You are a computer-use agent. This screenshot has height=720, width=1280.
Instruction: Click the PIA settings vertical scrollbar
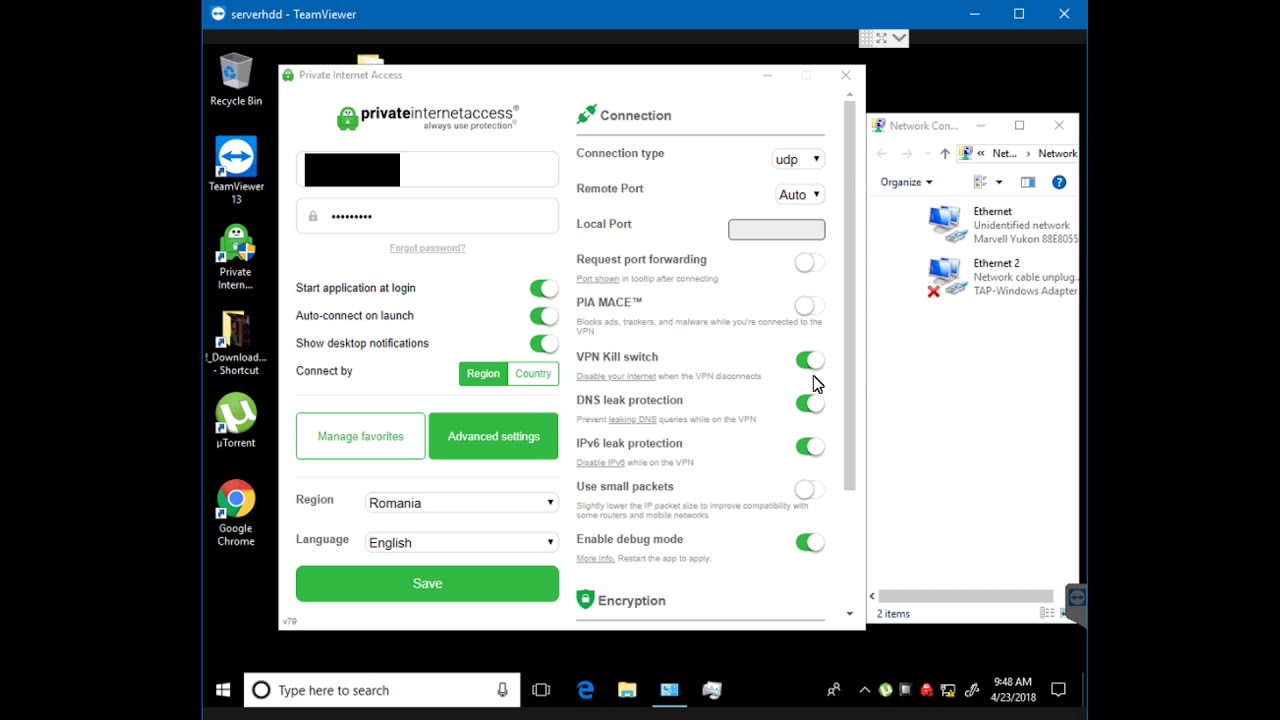849,295
